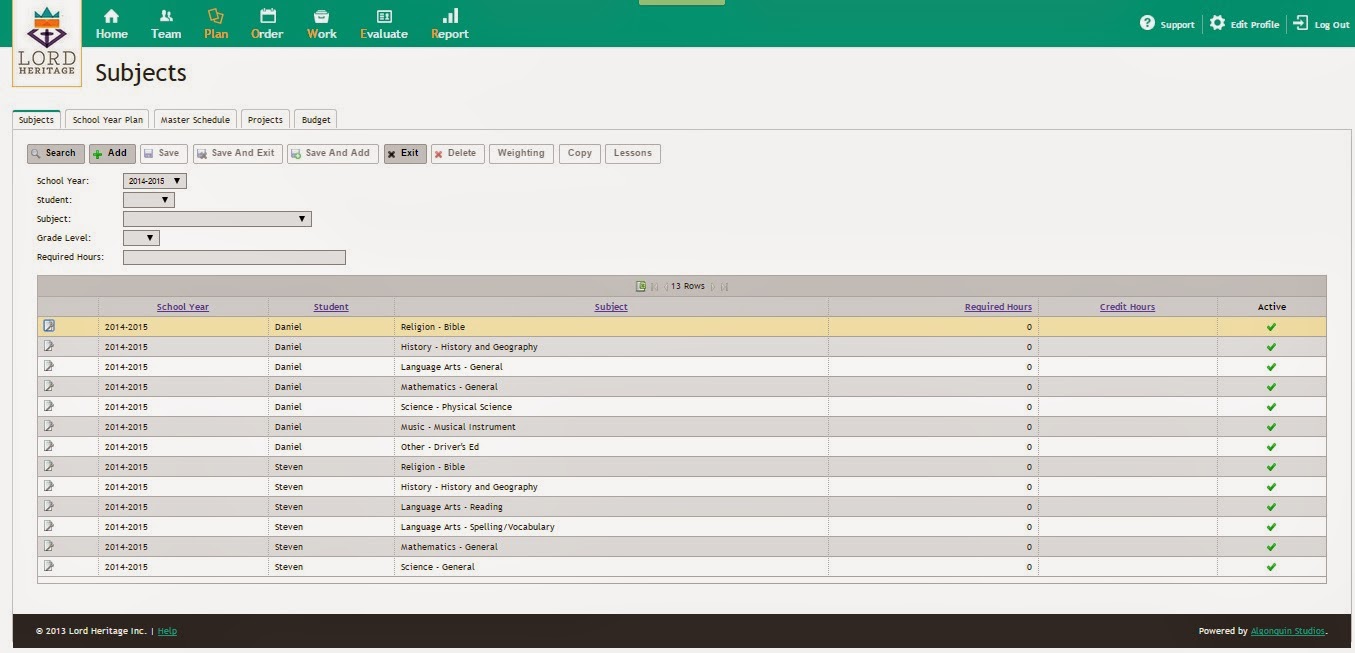
Task: Edit the Language Arts - Reading row icon
Action: click(49, 506)
